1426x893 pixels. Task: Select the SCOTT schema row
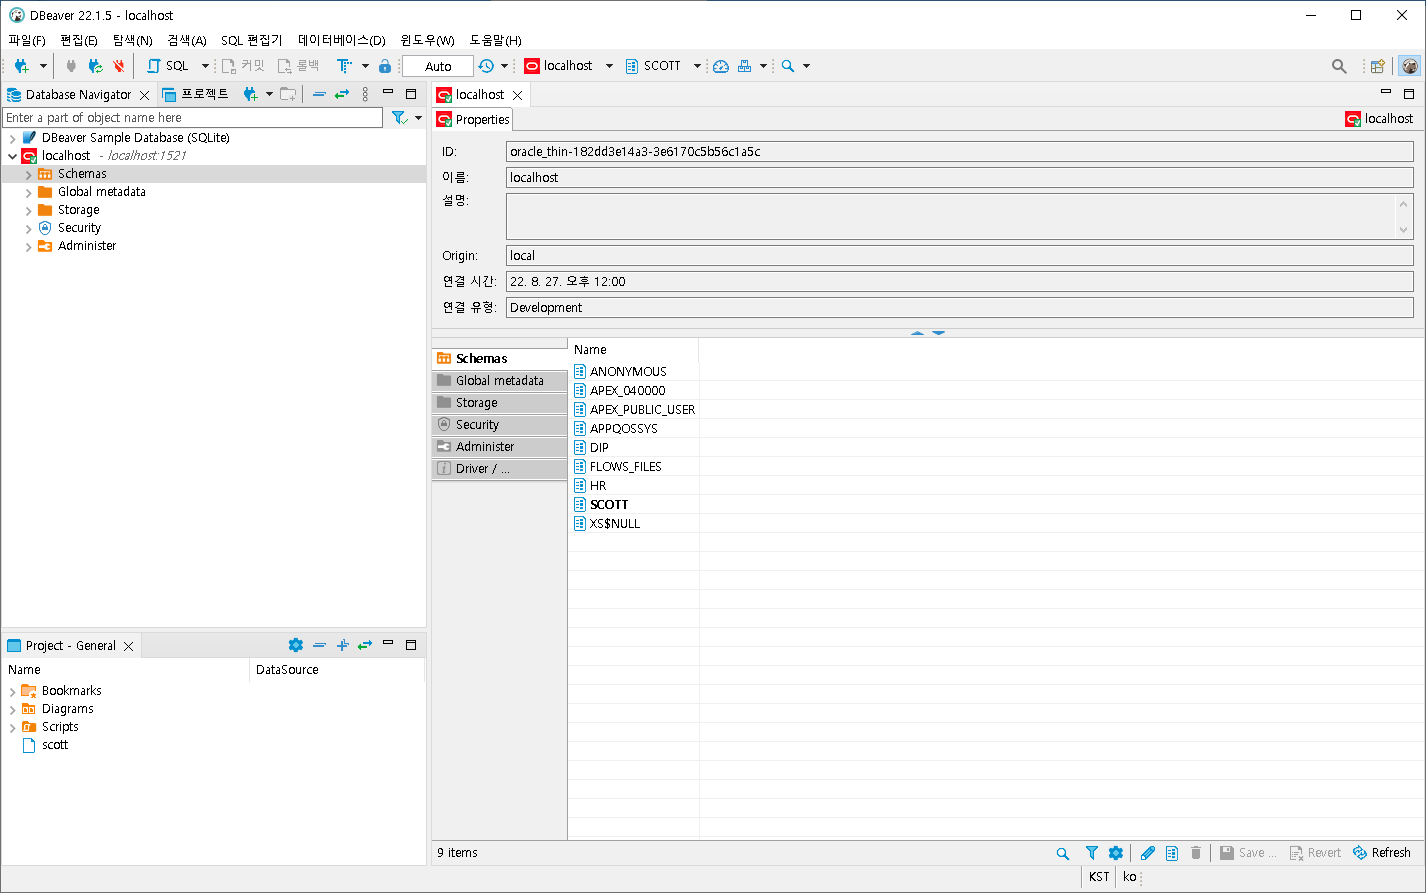click(x=609, y=505)
